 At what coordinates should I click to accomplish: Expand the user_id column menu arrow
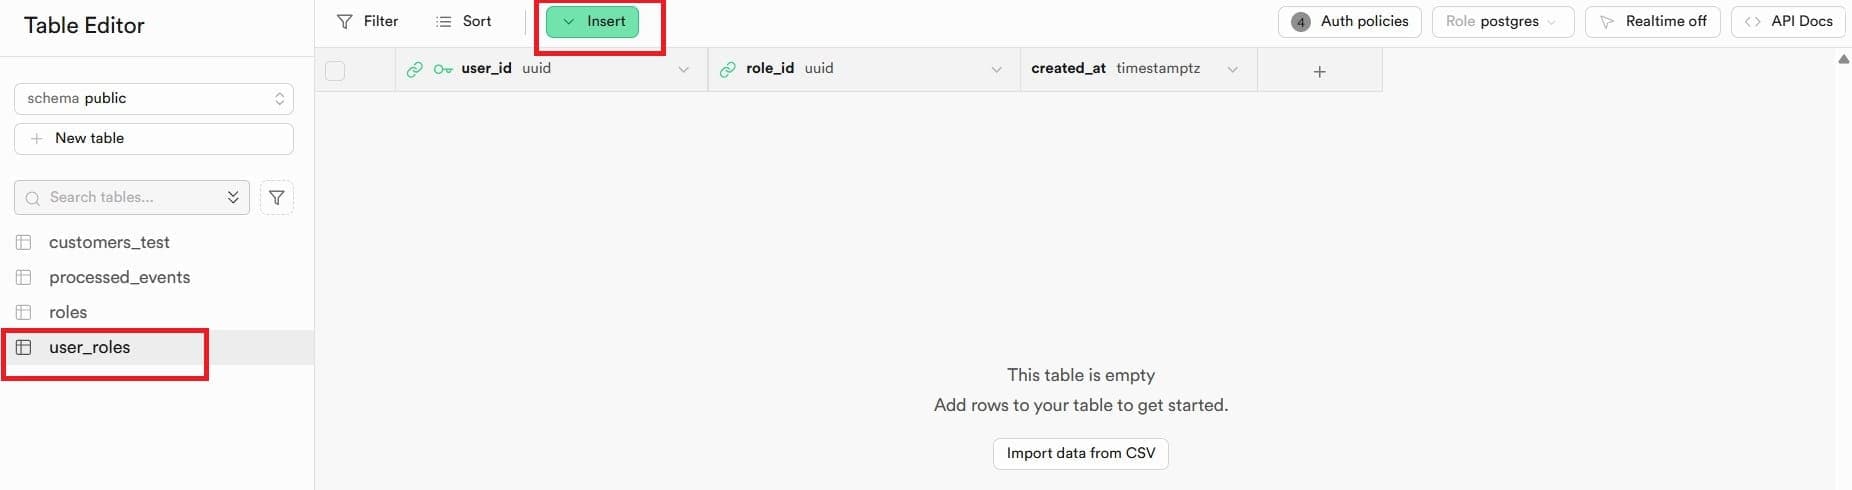click(684, 69)
